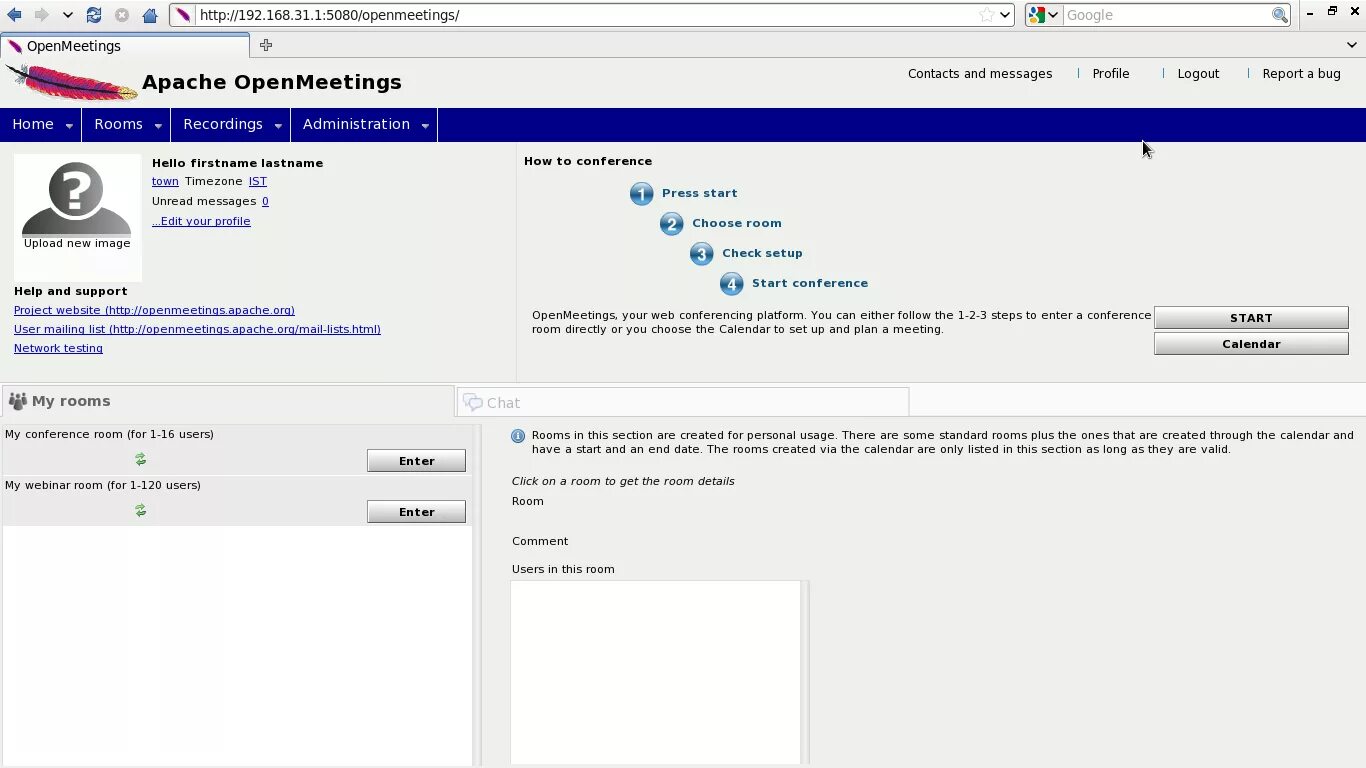Viewport: 1366px width, 768px height.
Task: Click the unread messages count 0 link
Action: coord(265,201)
